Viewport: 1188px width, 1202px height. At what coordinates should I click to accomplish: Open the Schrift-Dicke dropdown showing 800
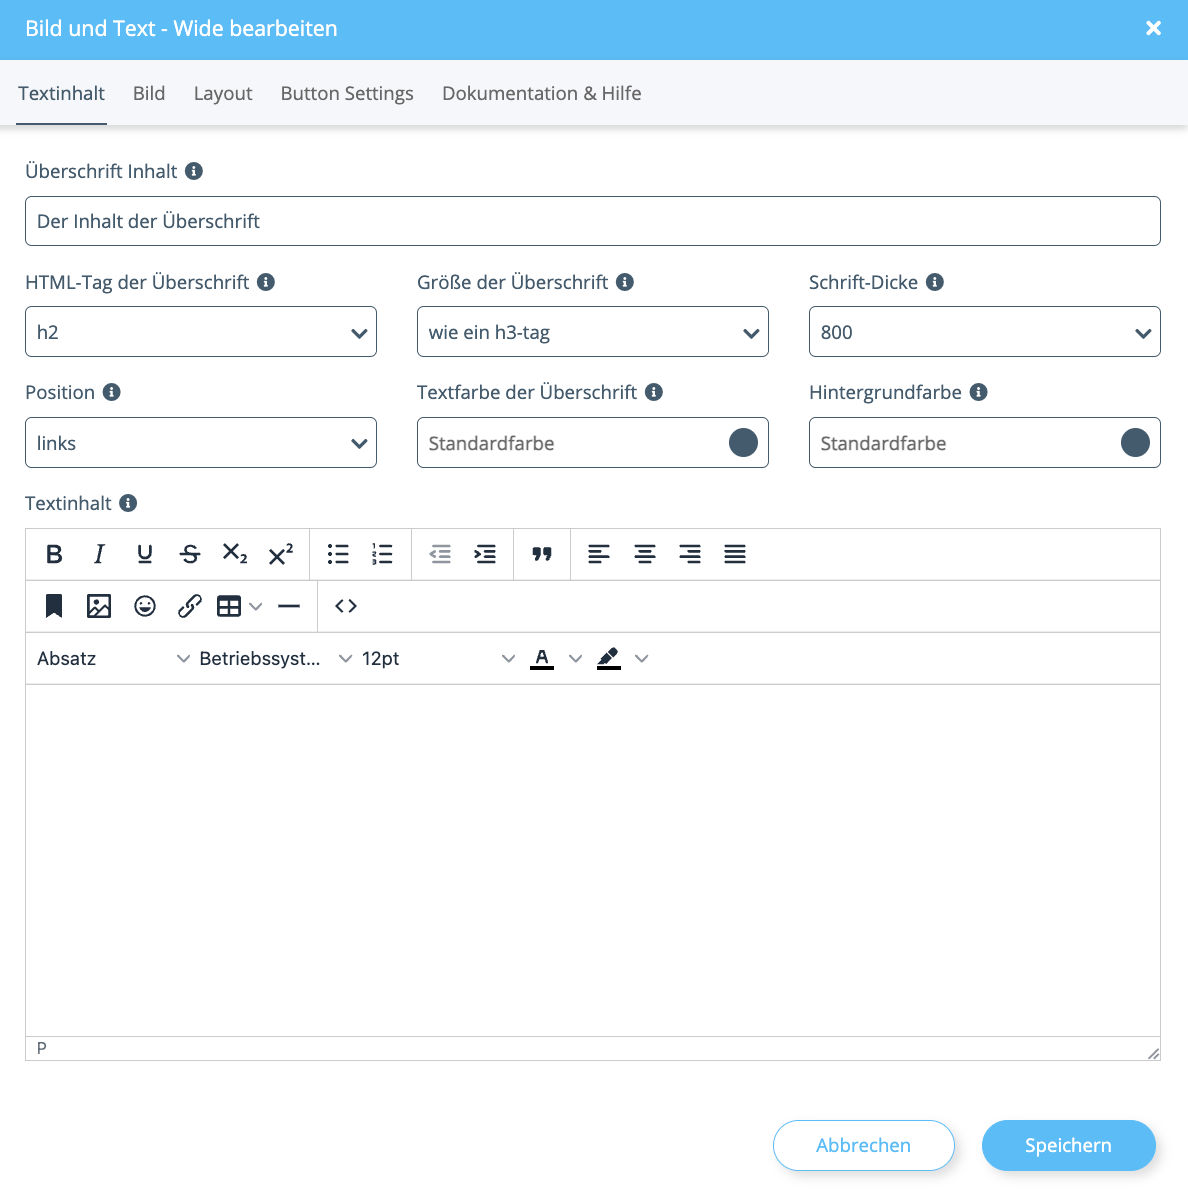pos(985,332)
